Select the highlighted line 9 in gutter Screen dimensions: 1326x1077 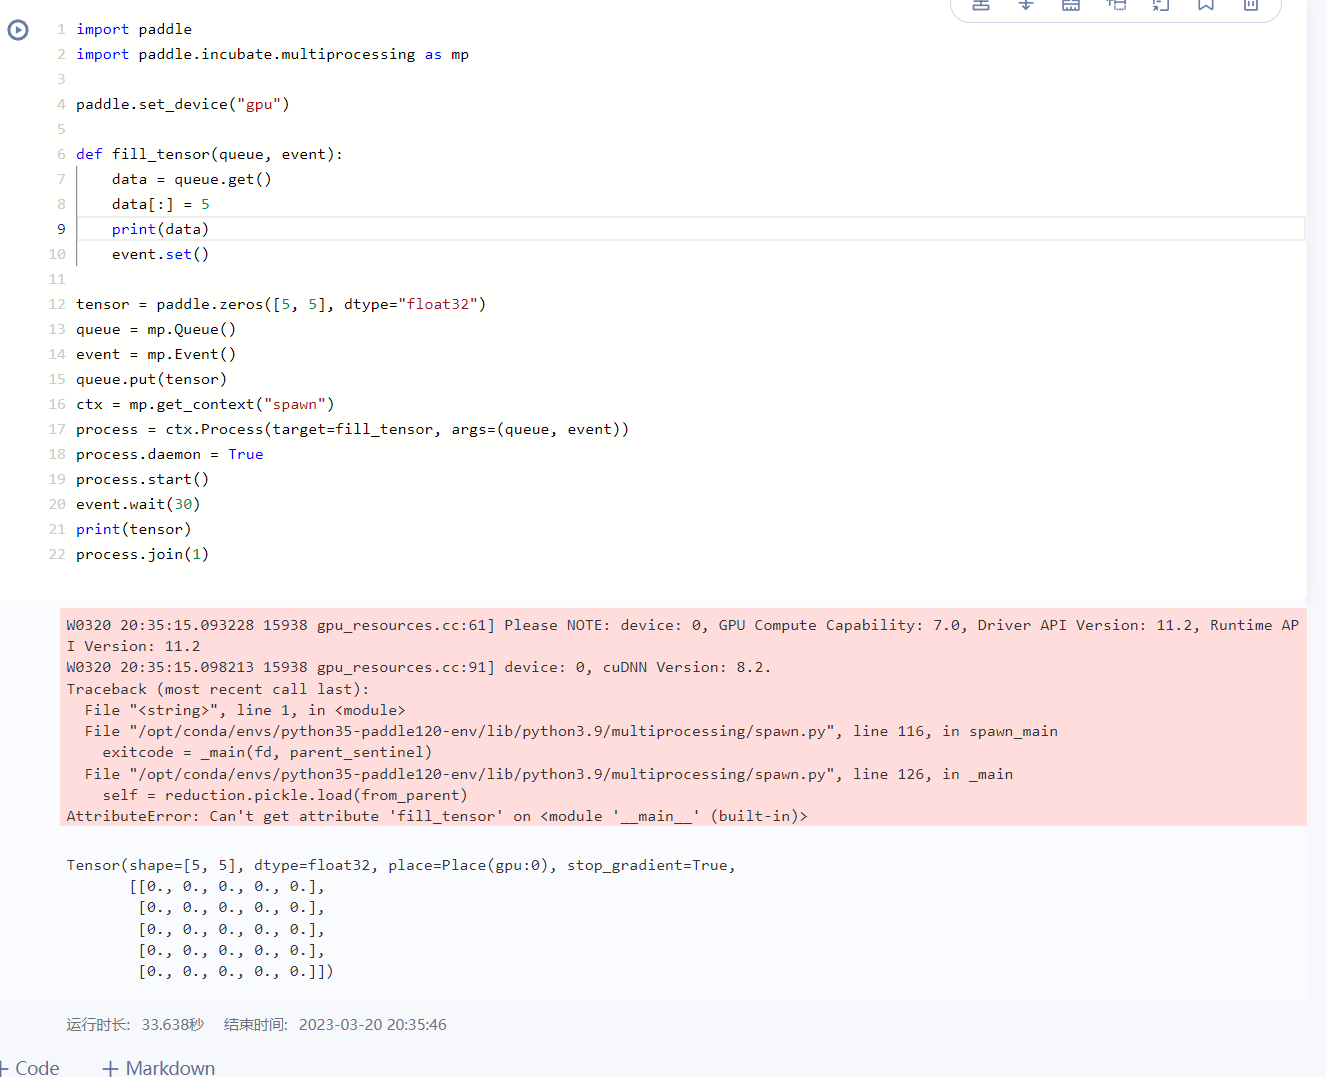[60, 228]
